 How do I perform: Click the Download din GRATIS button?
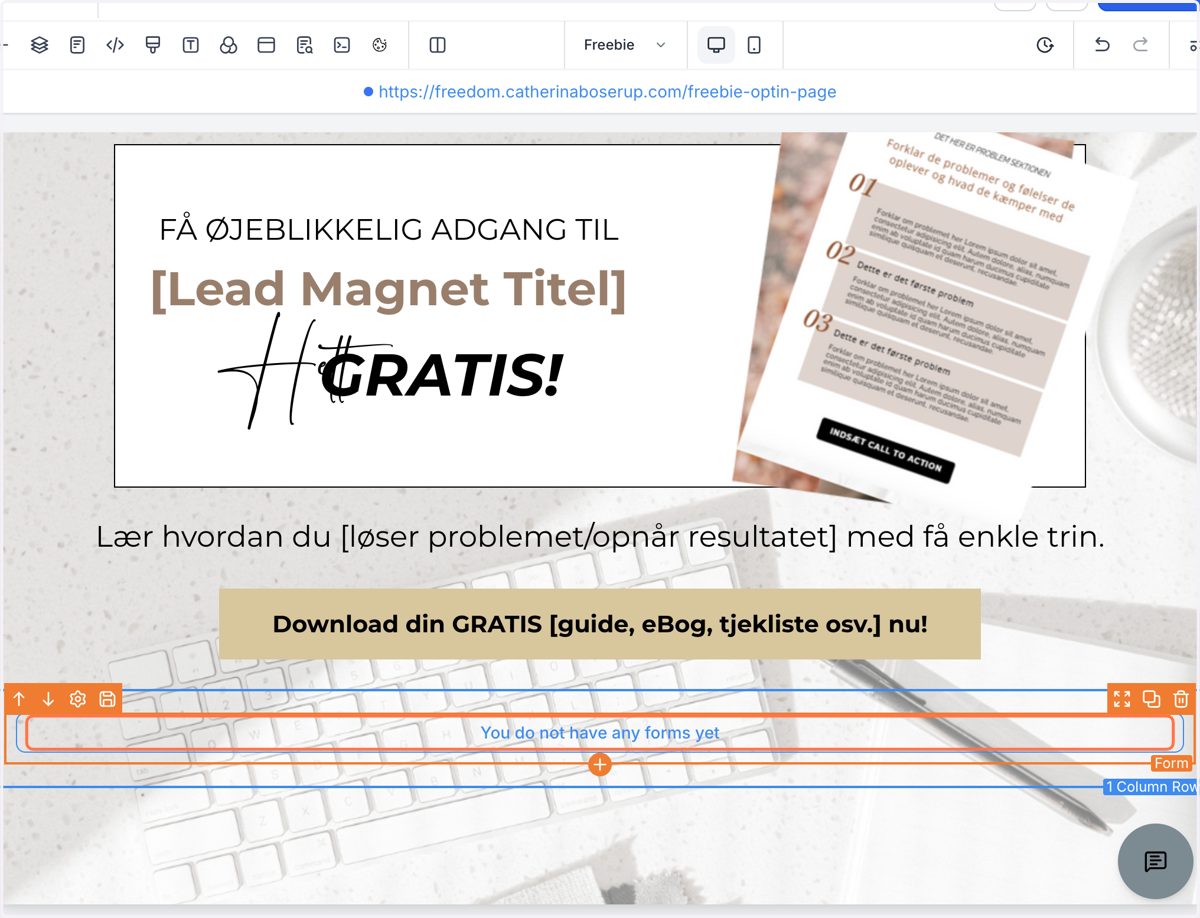(600, 624)
